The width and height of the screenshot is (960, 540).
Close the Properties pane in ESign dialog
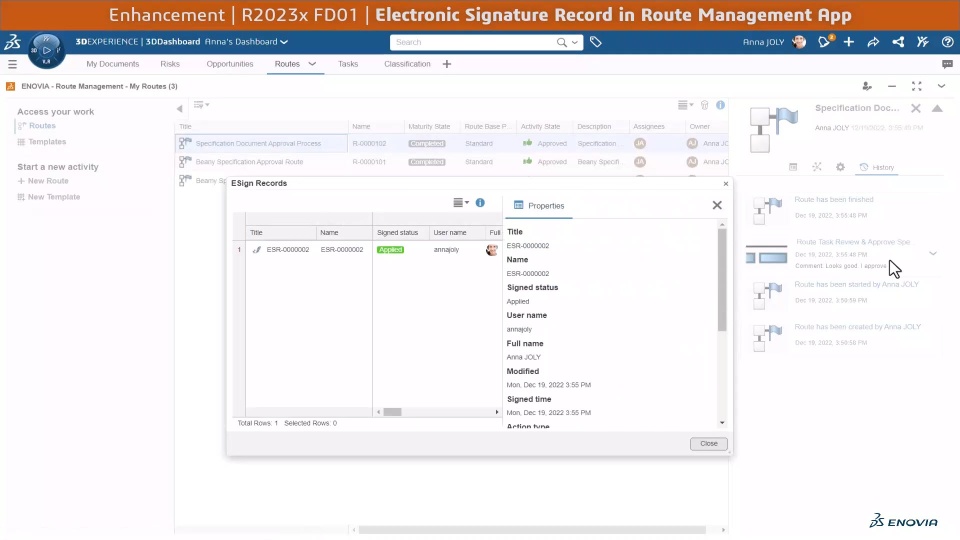tap(717, 205)
